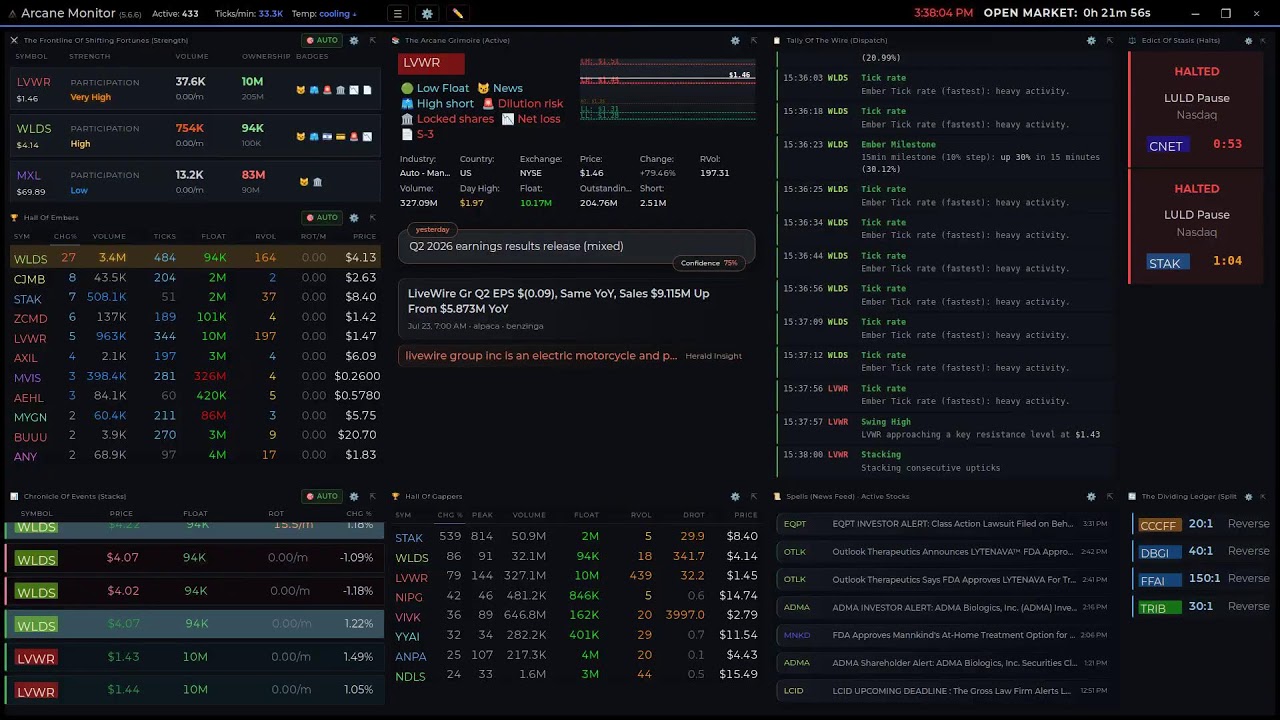Image resolution: width=1280 pixels, height=720 pixels.
Task: Sort Hall Of Embers by PRICE column
Action: click(x=364, y=237)
